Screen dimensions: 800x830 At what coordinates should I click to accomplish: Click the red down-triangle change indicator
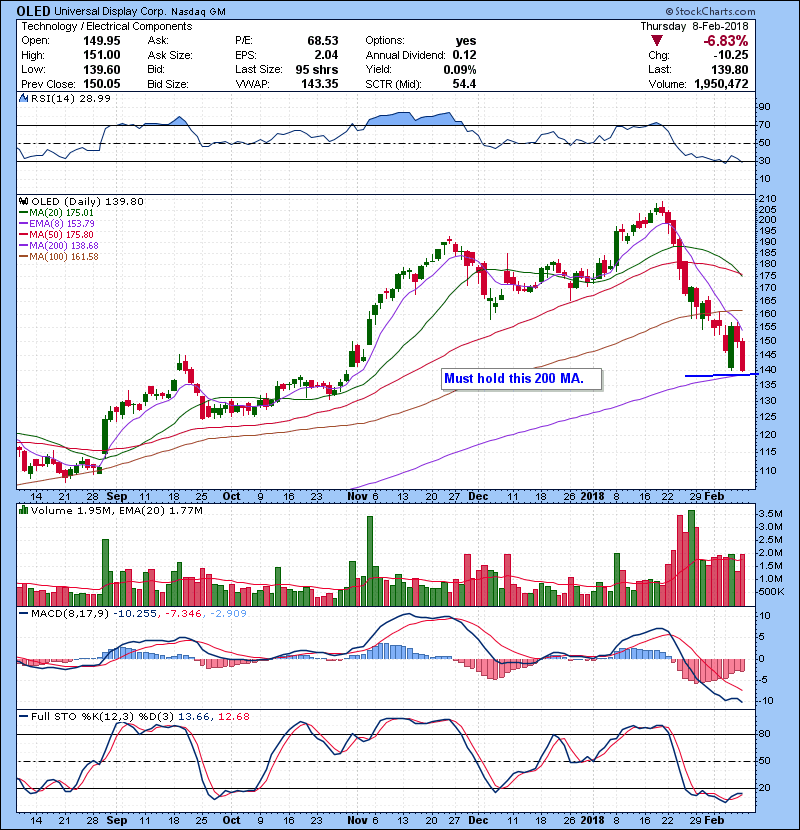click(x=657, y=41)
